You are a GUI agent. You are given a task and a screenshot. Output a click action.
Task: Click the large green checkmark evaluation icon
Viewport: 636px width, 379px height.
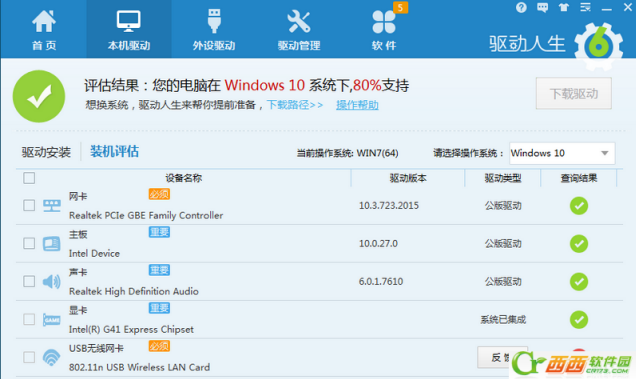(x=39, y=96)
